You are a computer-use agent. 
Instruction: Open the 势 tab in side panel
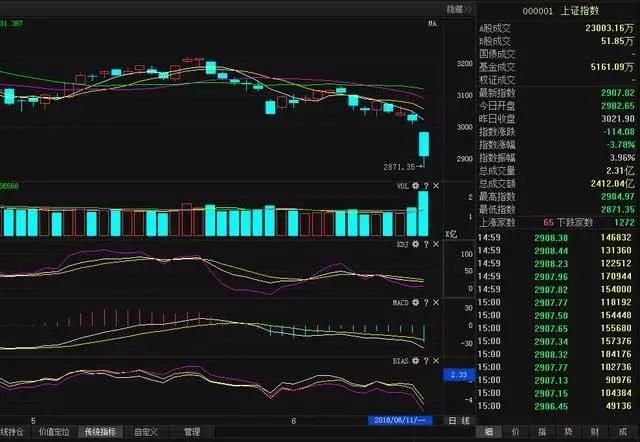coord(569,432)
